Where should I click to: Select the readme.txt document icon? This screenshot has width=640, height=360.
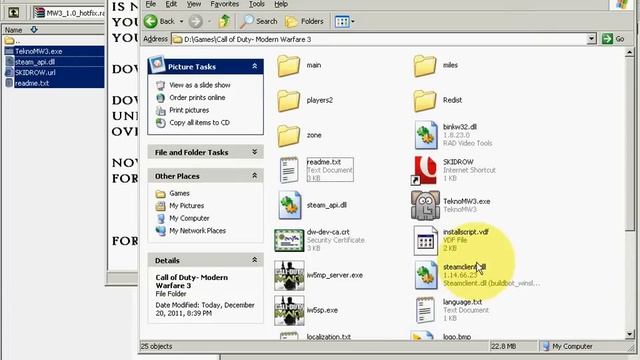[x=289, y=170]
